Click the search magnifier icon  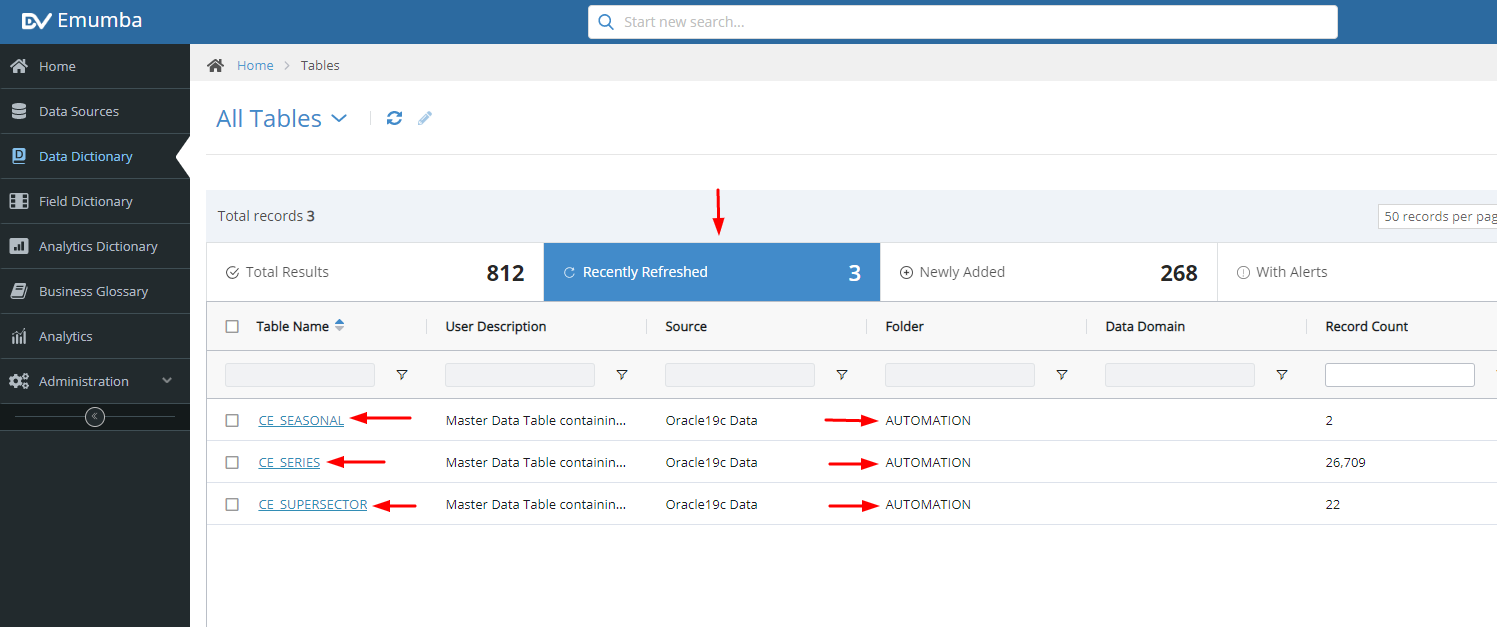pyautogui.click(x=606, y=22)
